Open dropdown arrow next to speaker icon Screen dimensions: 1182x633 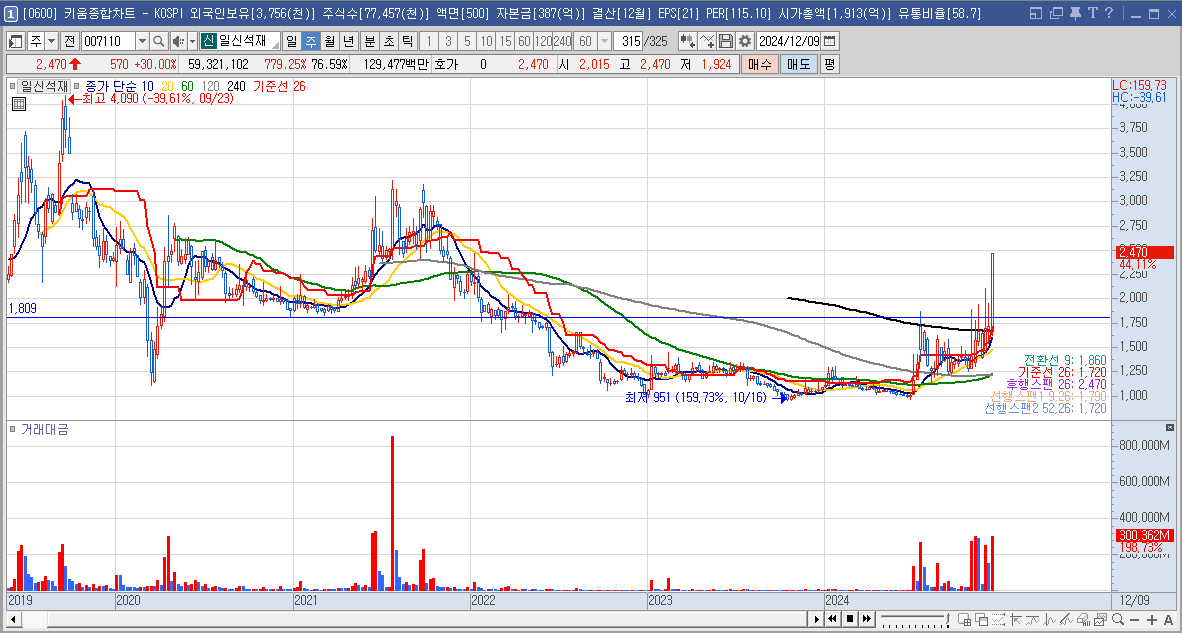coord(192,41)
